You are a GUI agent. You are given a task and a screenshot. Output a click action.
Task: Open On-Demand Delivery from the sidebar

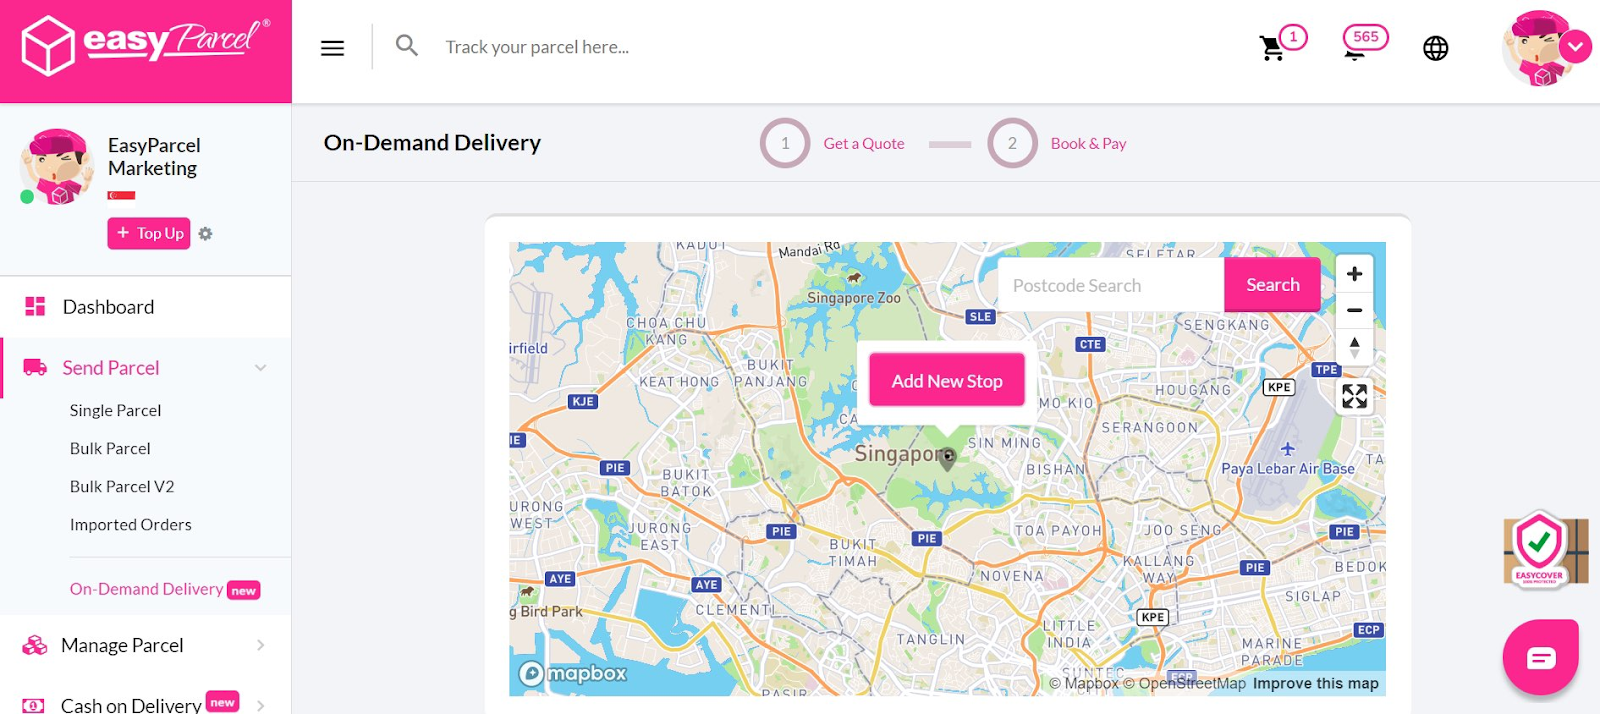pos(145,589)
